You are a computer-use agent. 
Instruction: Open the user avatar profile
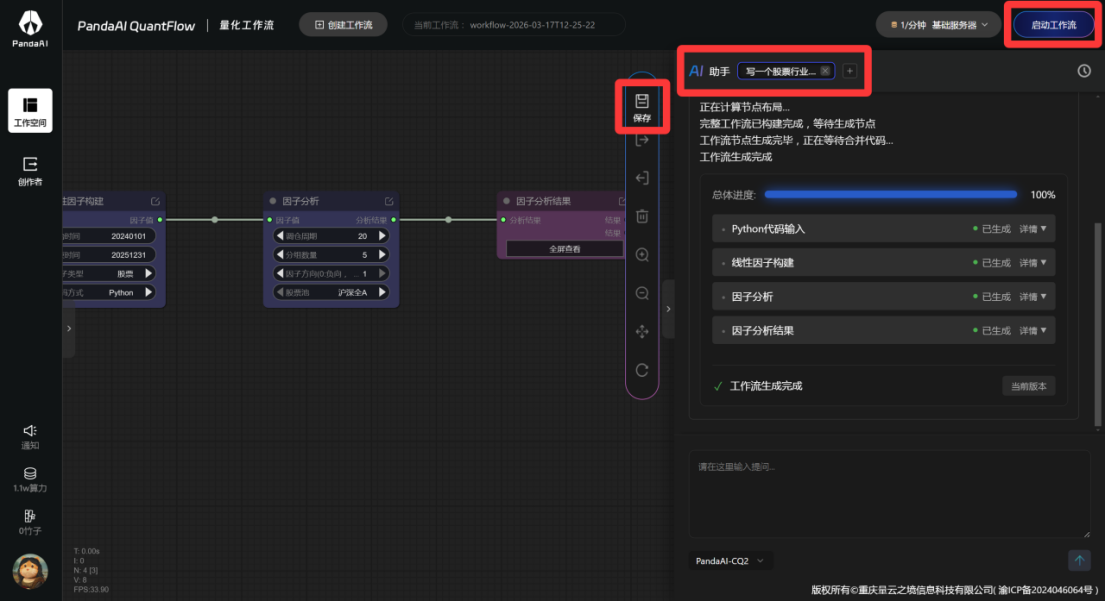(30, 570)
